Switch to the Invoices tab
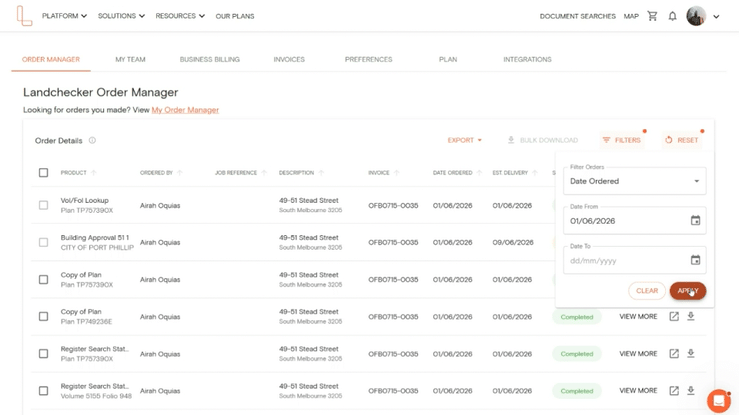739x415 pixels. (289, 59)
